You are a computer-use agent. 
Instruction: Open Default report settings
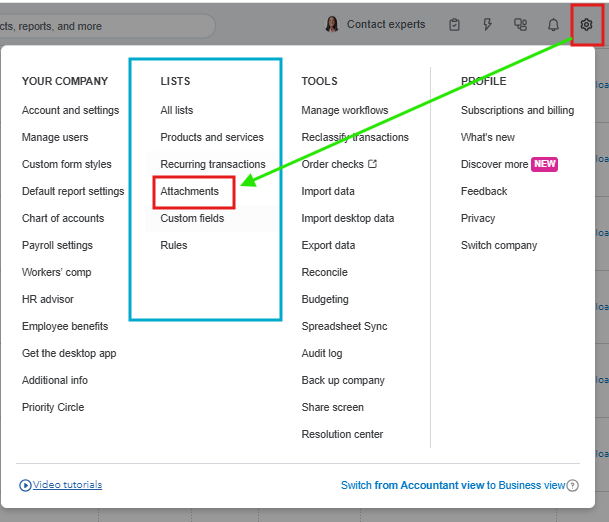click(73, 191)
